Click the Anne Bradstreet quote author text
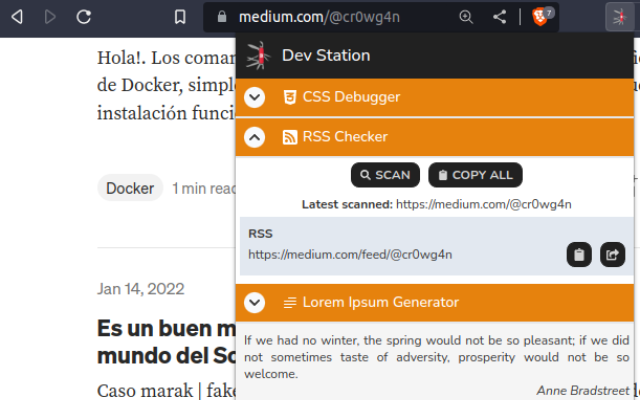 (583, 391)
